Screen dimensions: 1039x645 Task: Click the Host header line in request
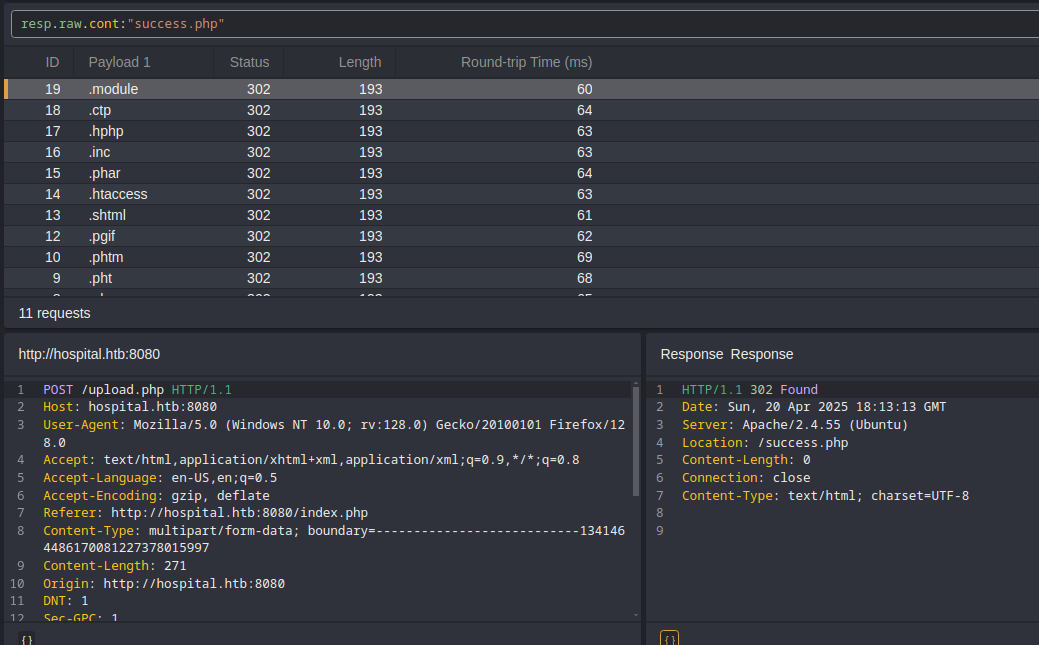coord(130,407)
